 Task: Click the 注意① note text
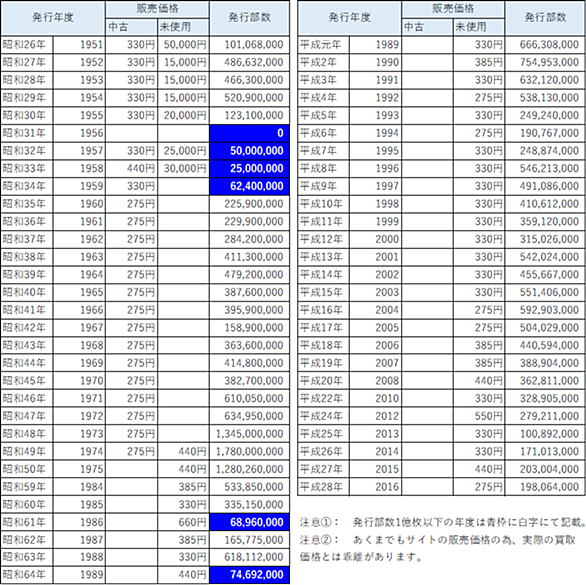point(442,522)
